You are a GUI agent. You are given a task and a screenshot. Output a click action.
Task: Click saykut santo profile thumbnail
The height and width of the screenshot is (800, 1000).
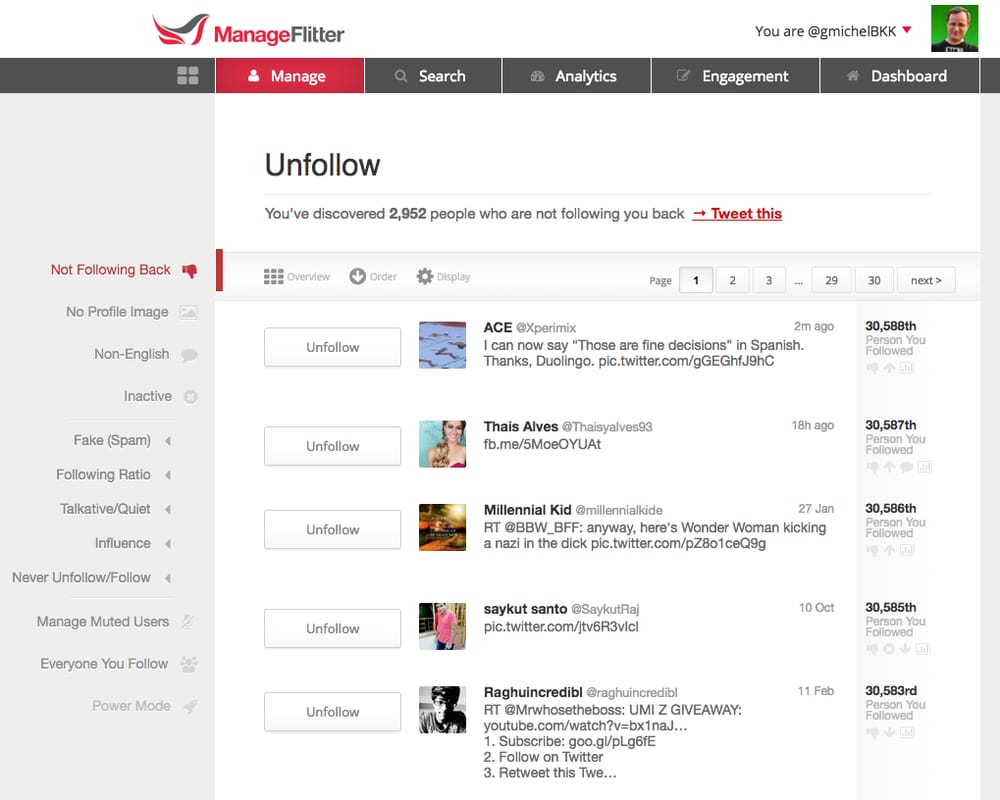pyautogui.click(x=443, y=626)
